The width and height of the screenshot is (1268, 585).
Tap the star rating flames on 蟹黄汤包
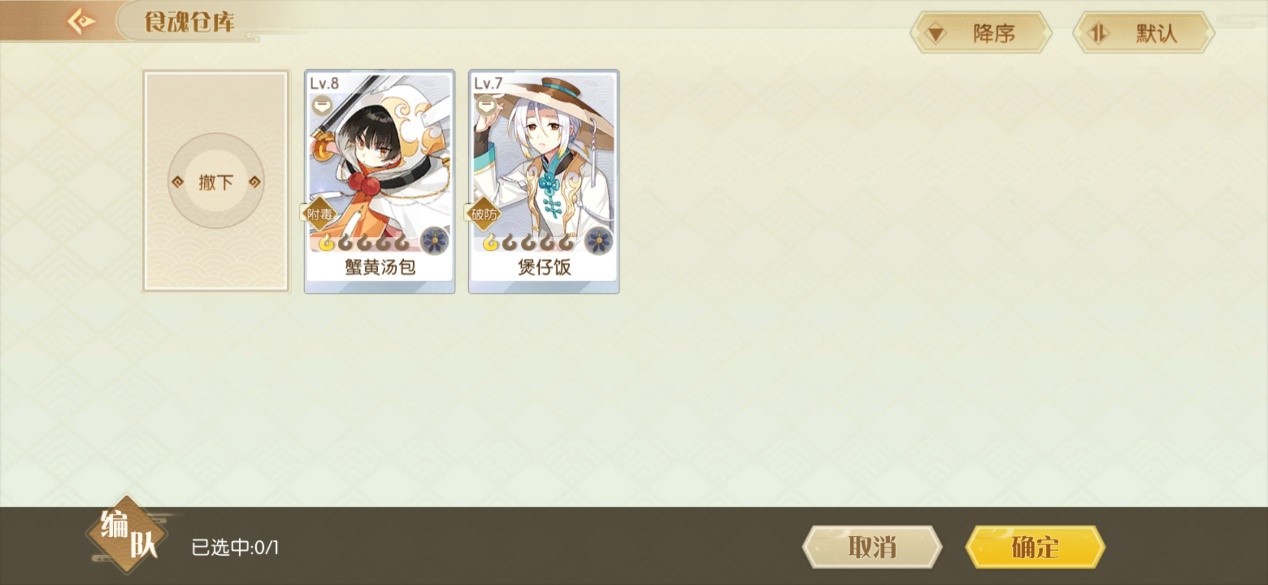(x=363, y=242)
